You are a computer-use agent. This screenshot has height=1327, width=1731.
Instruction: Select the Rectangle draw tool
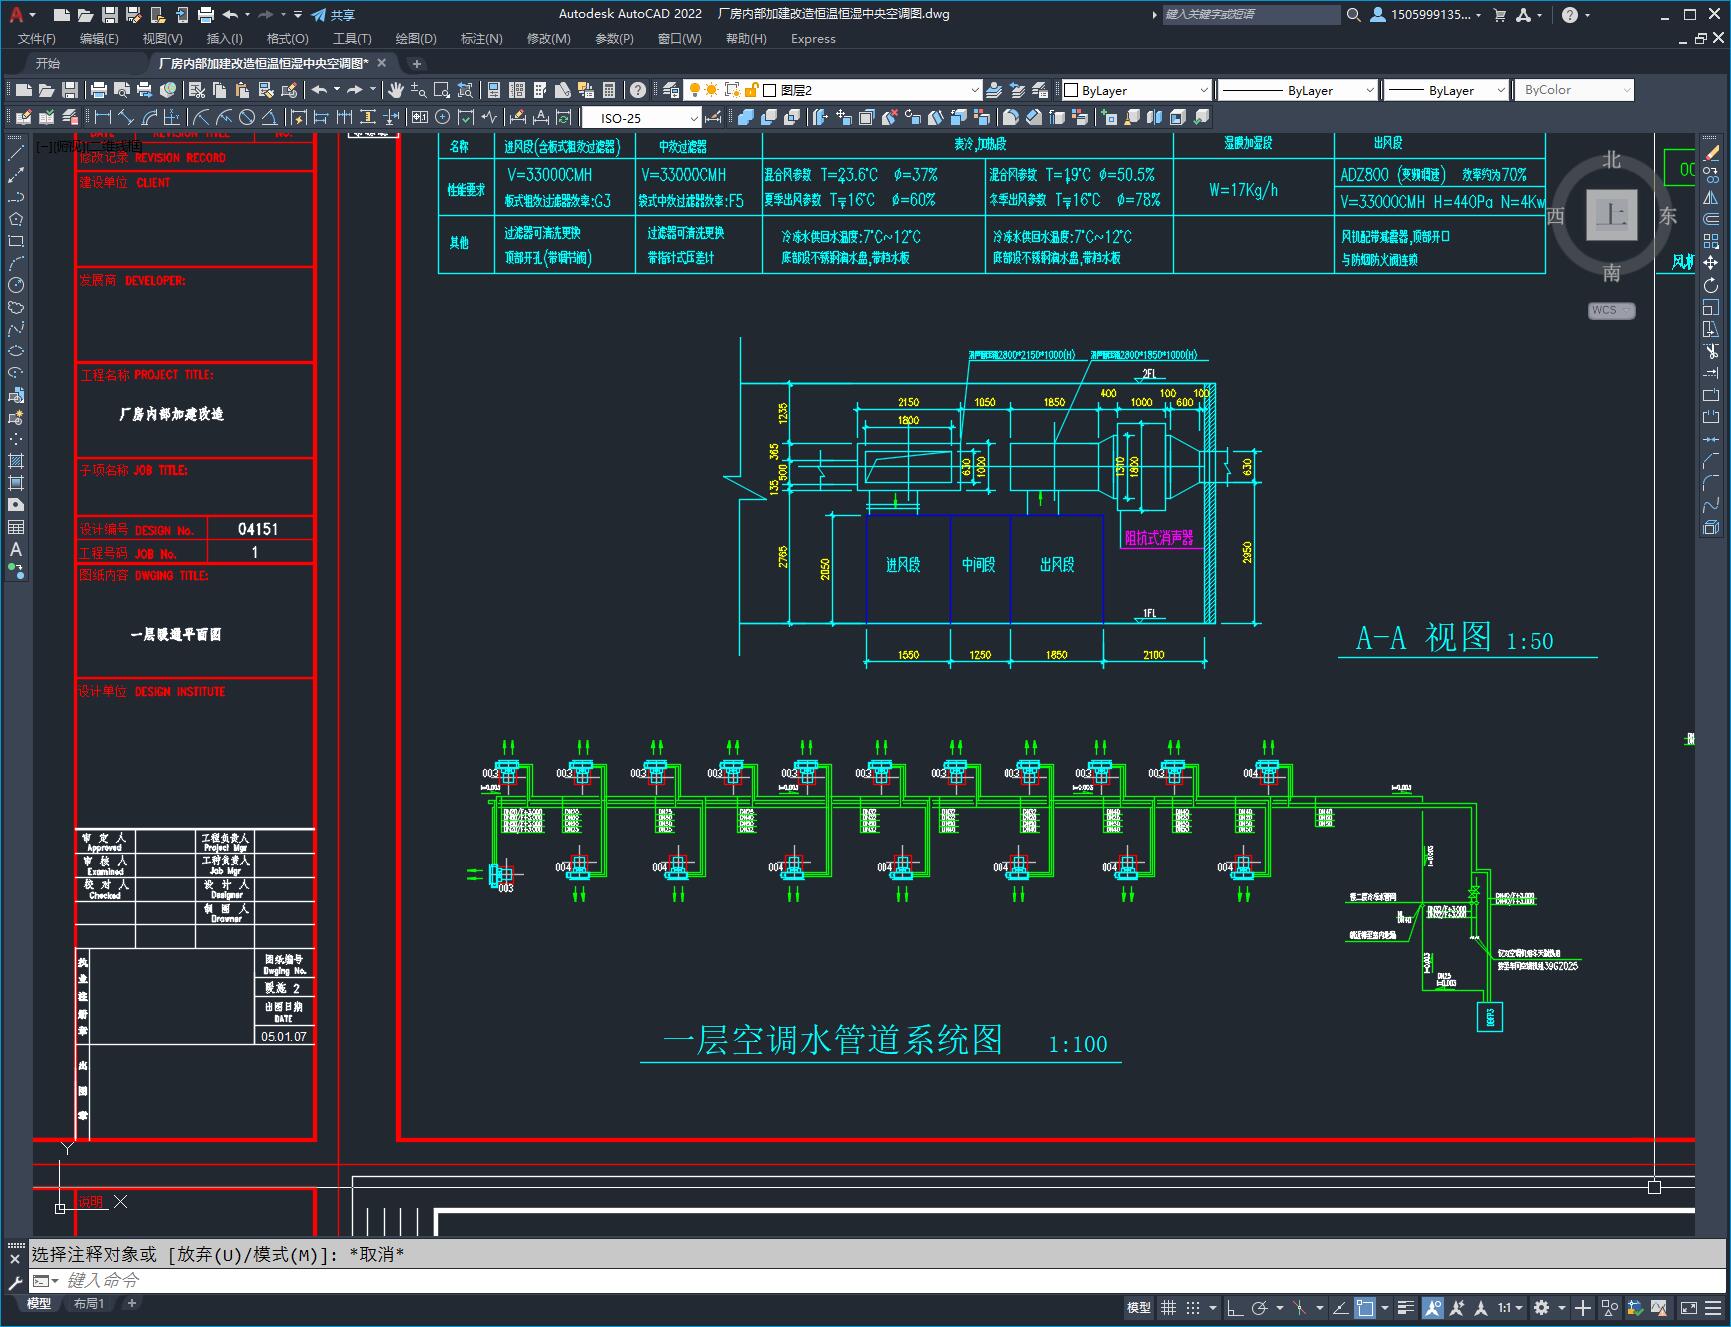click(x=15, y=241)
